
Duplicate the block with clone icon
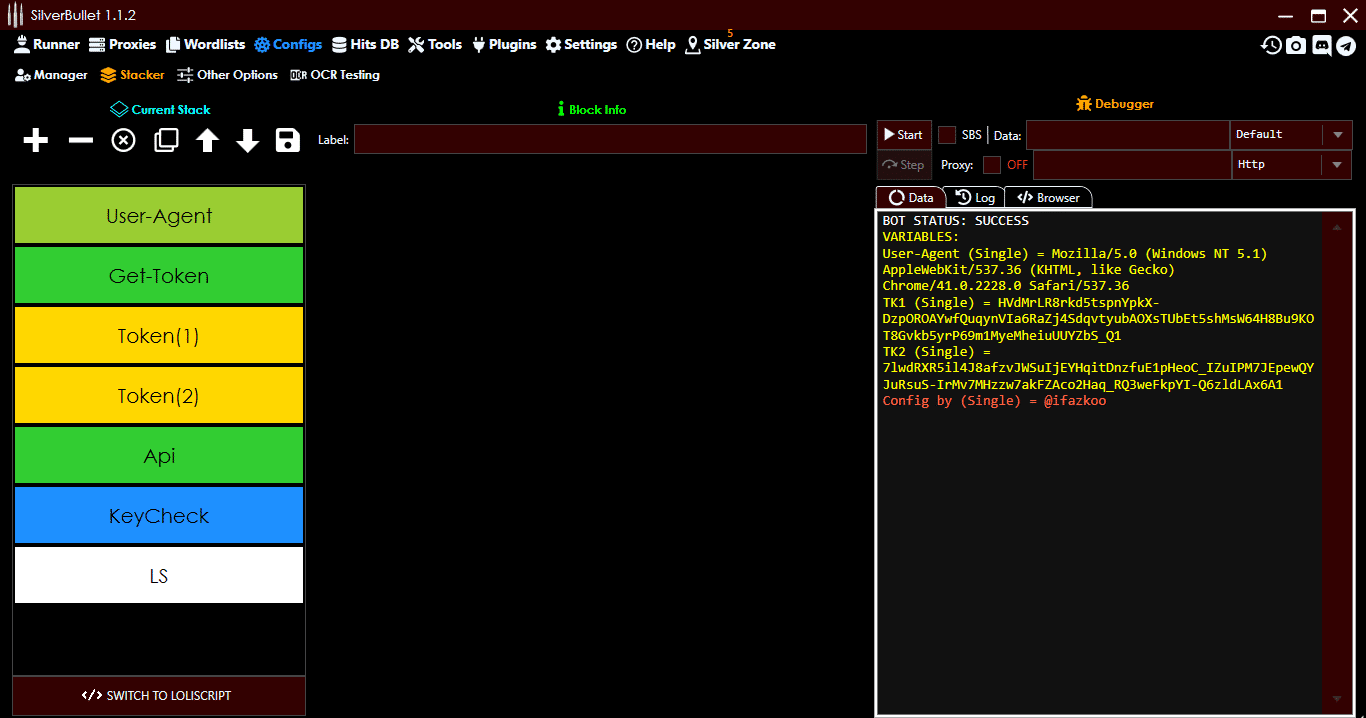point(166,141)
